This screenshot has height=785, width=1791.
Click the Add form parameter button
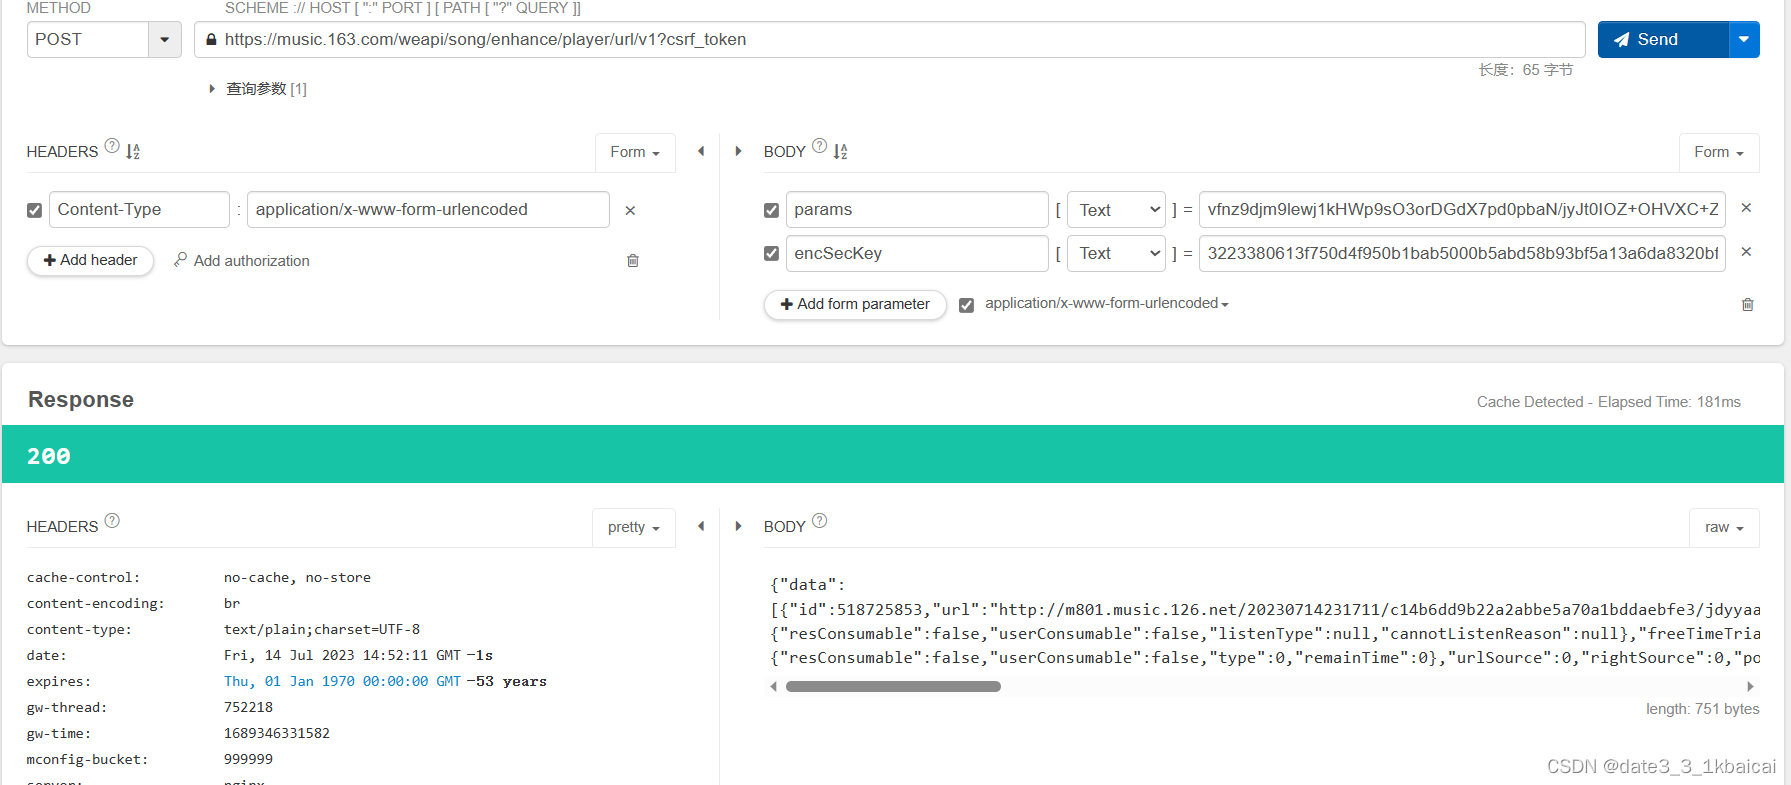click(x=855, y=304)
